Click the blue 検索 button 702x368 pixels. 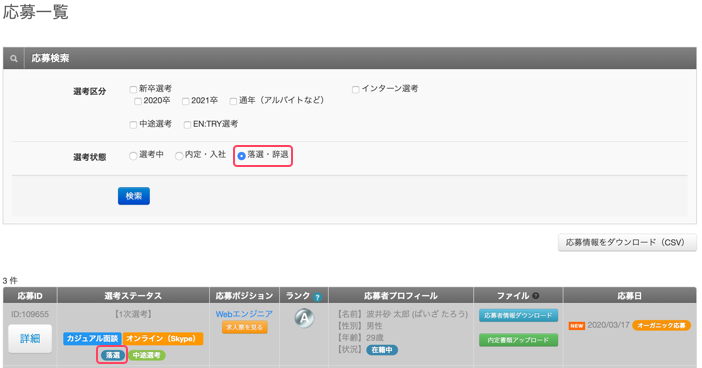pos(134,196)
